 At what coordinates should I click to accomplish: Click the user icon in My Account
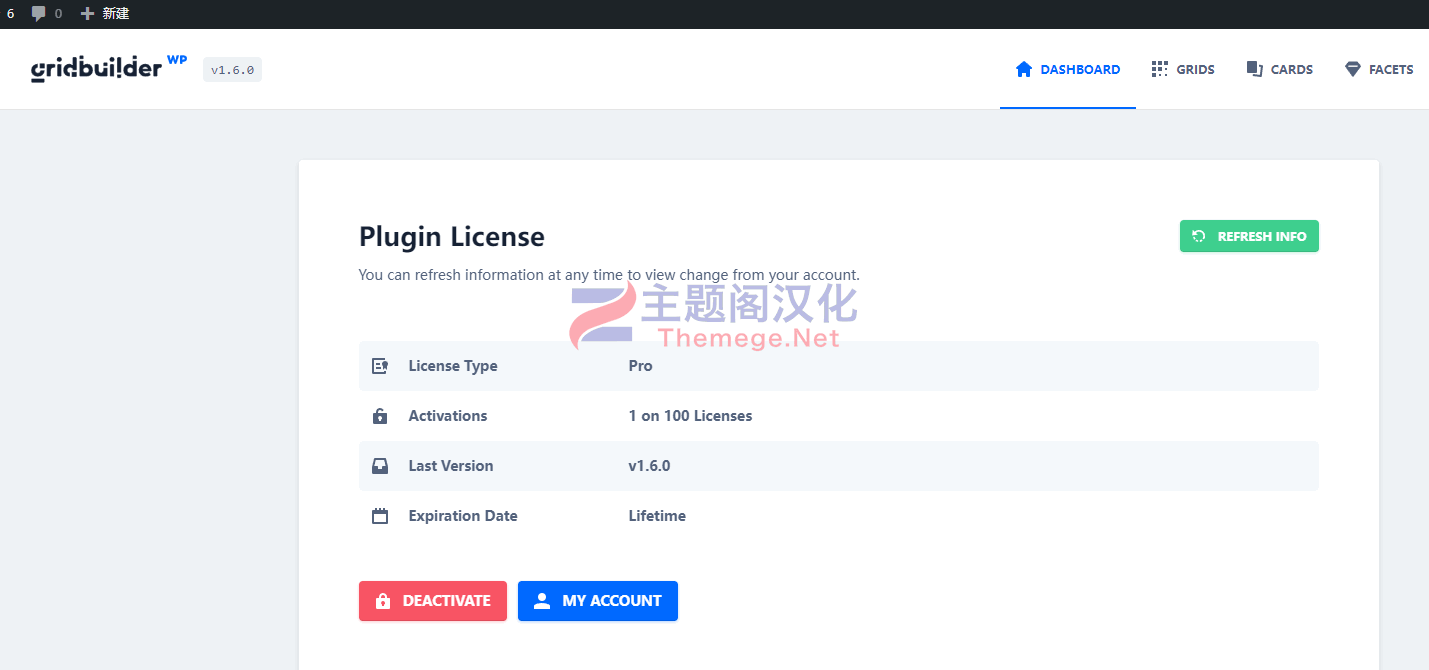(542, 601)
